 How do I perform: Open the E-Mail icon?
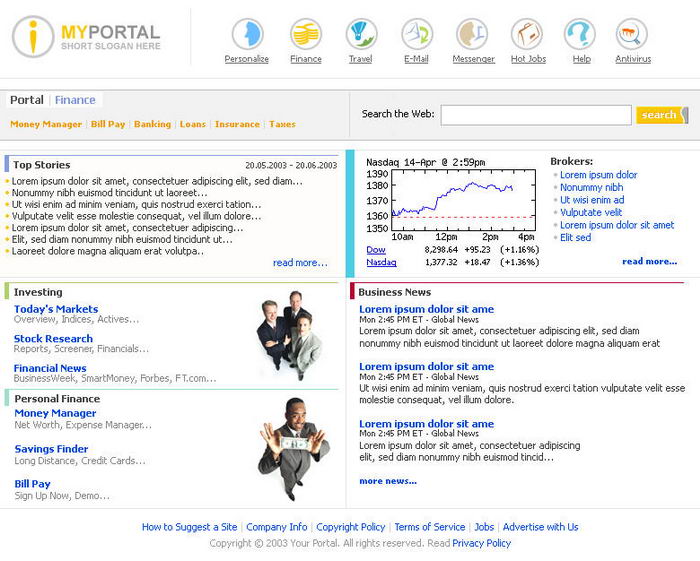(416, 34)
